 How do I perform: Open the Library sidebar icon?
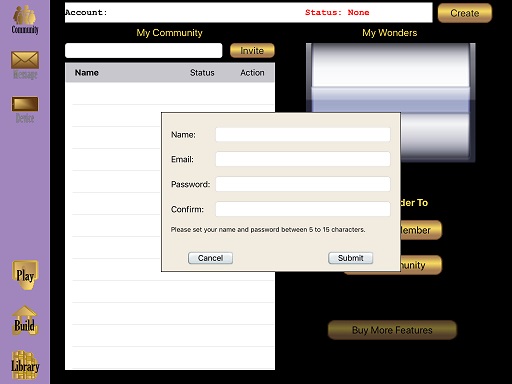(x=25, y=365)
